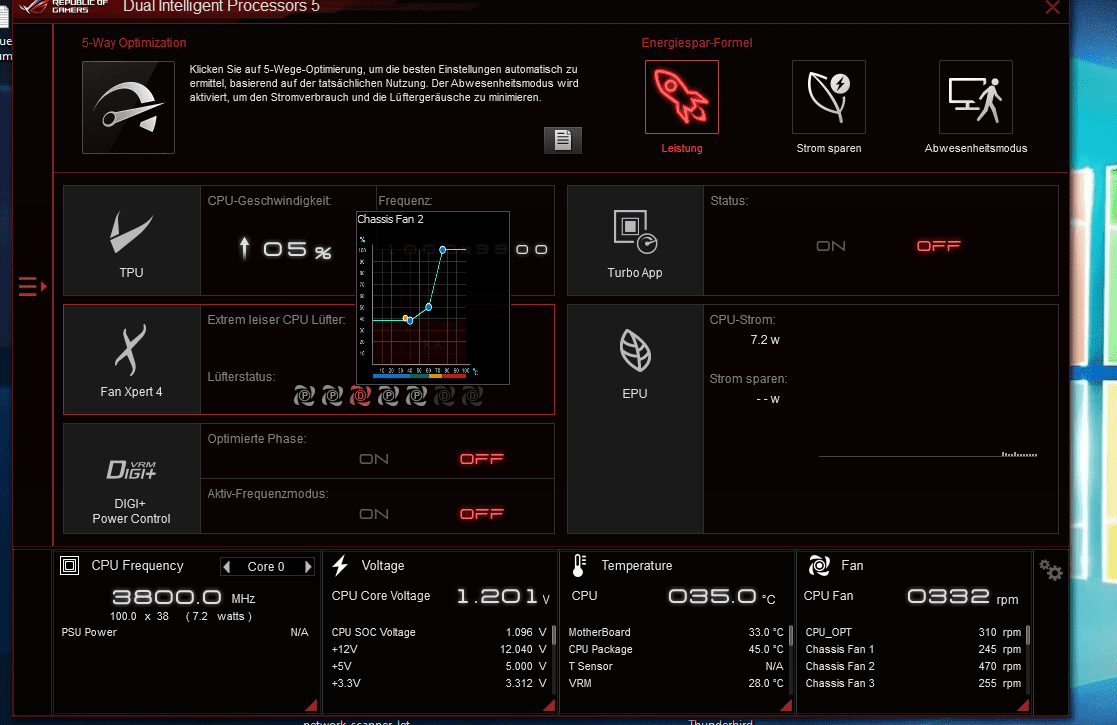This screenshot has width=1117, height=725.
Task: Click the last dimmed fan icon in Lüfterstatus
Action: click(472, 395)
